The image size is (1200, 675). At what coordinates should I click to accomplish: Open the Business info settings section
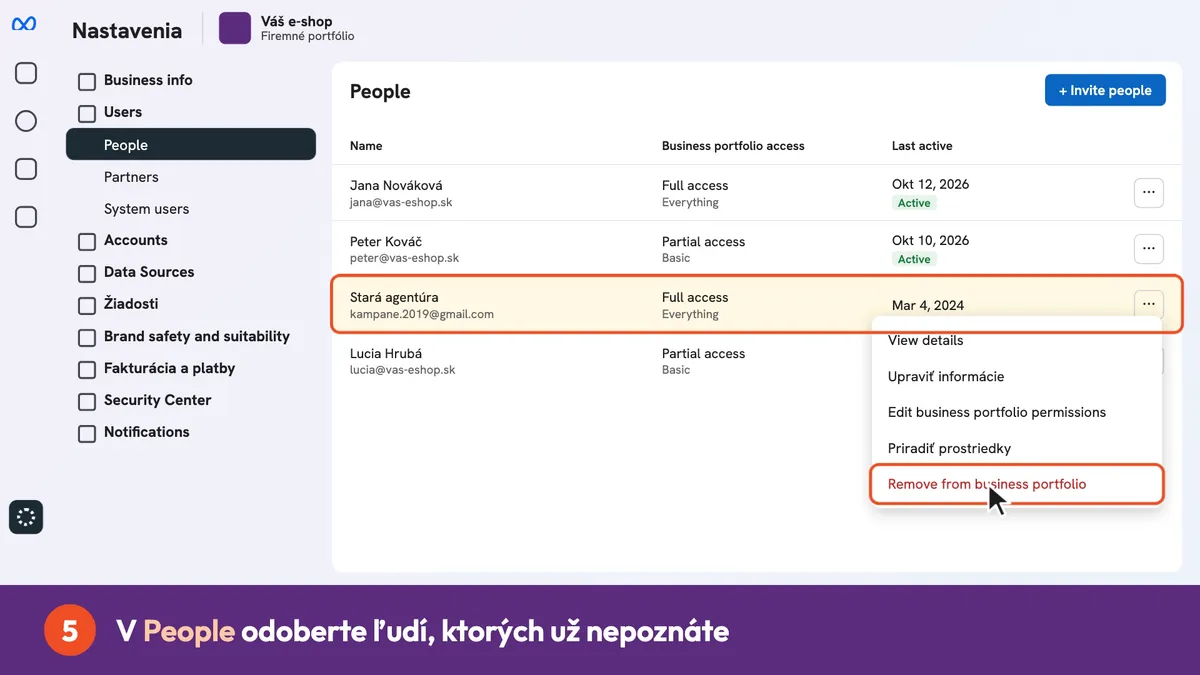[148, 80]
